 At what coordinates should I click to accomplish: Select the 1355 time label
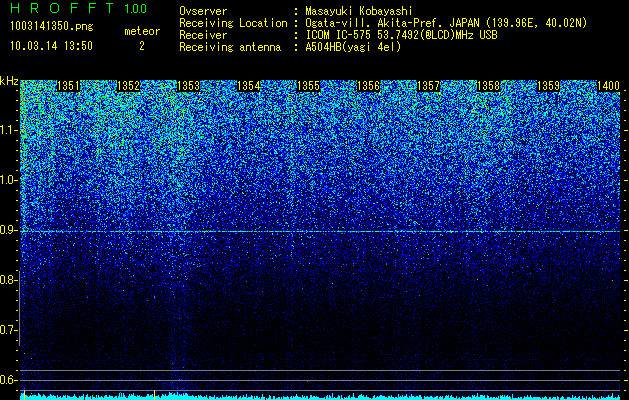tap(308, 86)
